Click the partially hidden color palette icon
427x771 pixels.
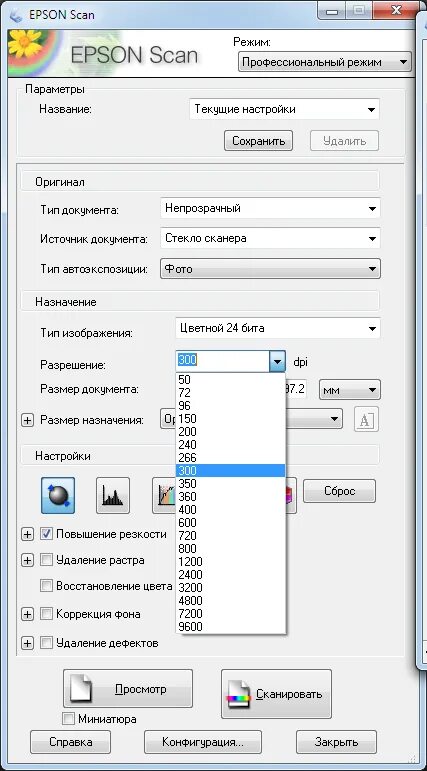tap(291, 495)
